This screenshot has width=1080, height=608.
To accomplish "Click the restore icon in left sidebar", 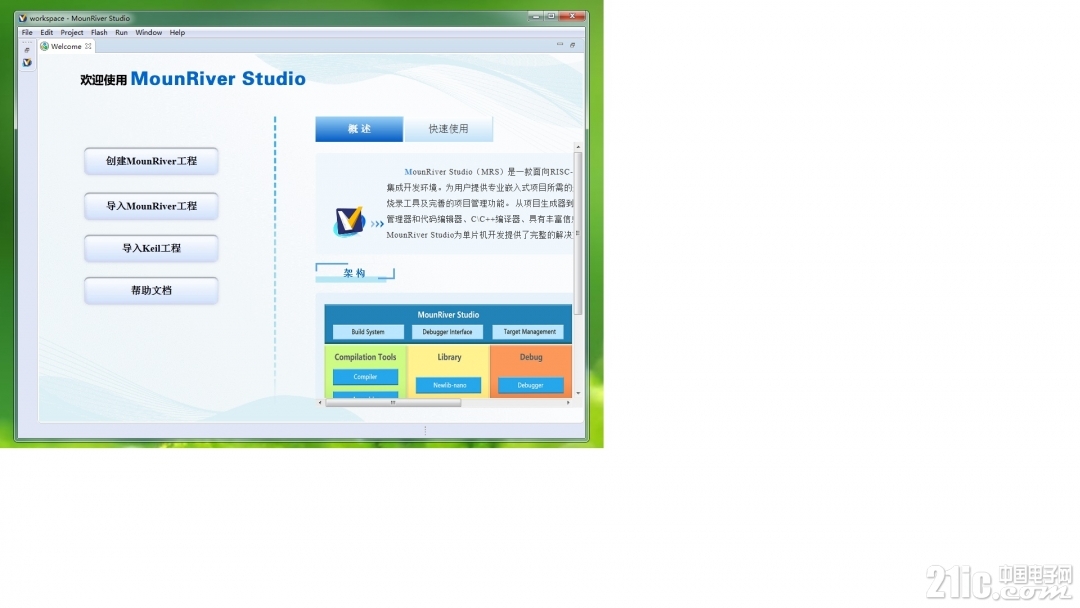I will point(27,50).
